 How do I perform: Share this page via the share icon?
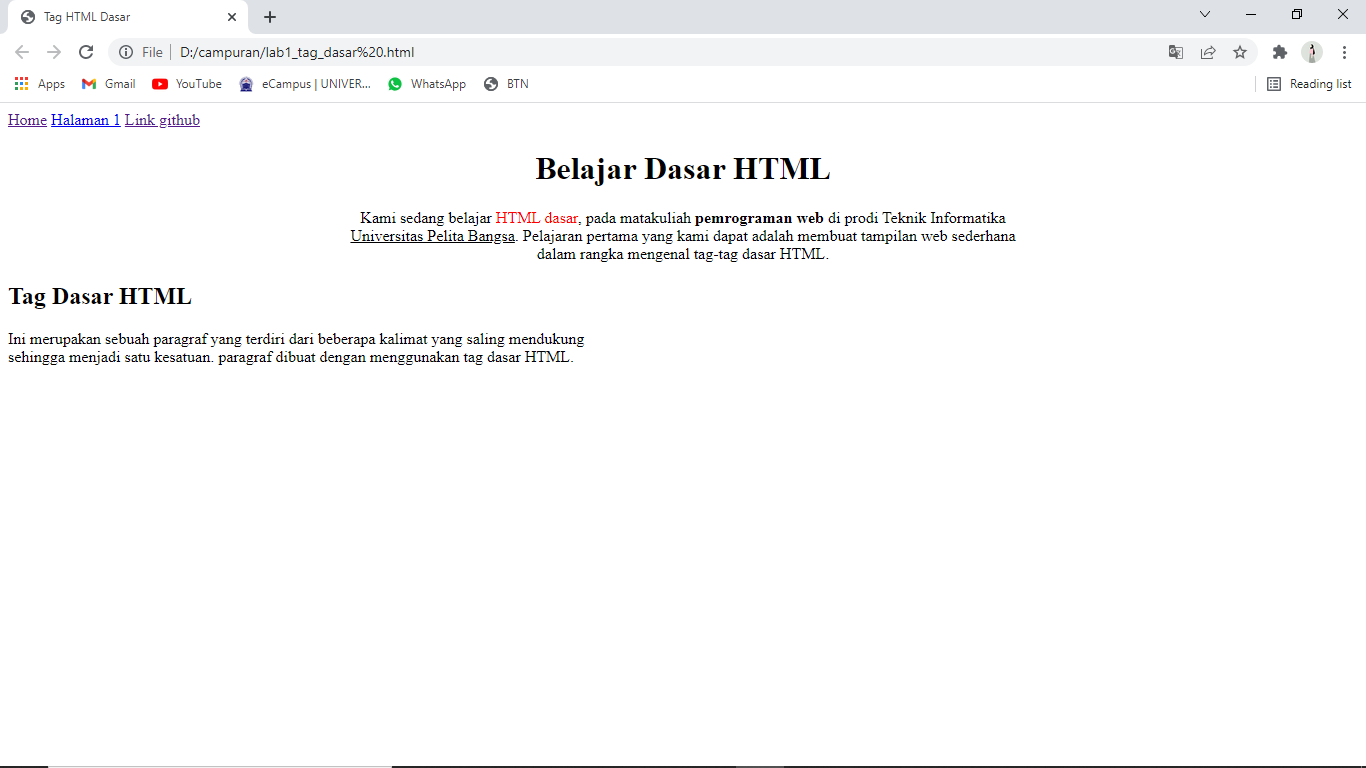[x=1208, y=52]
